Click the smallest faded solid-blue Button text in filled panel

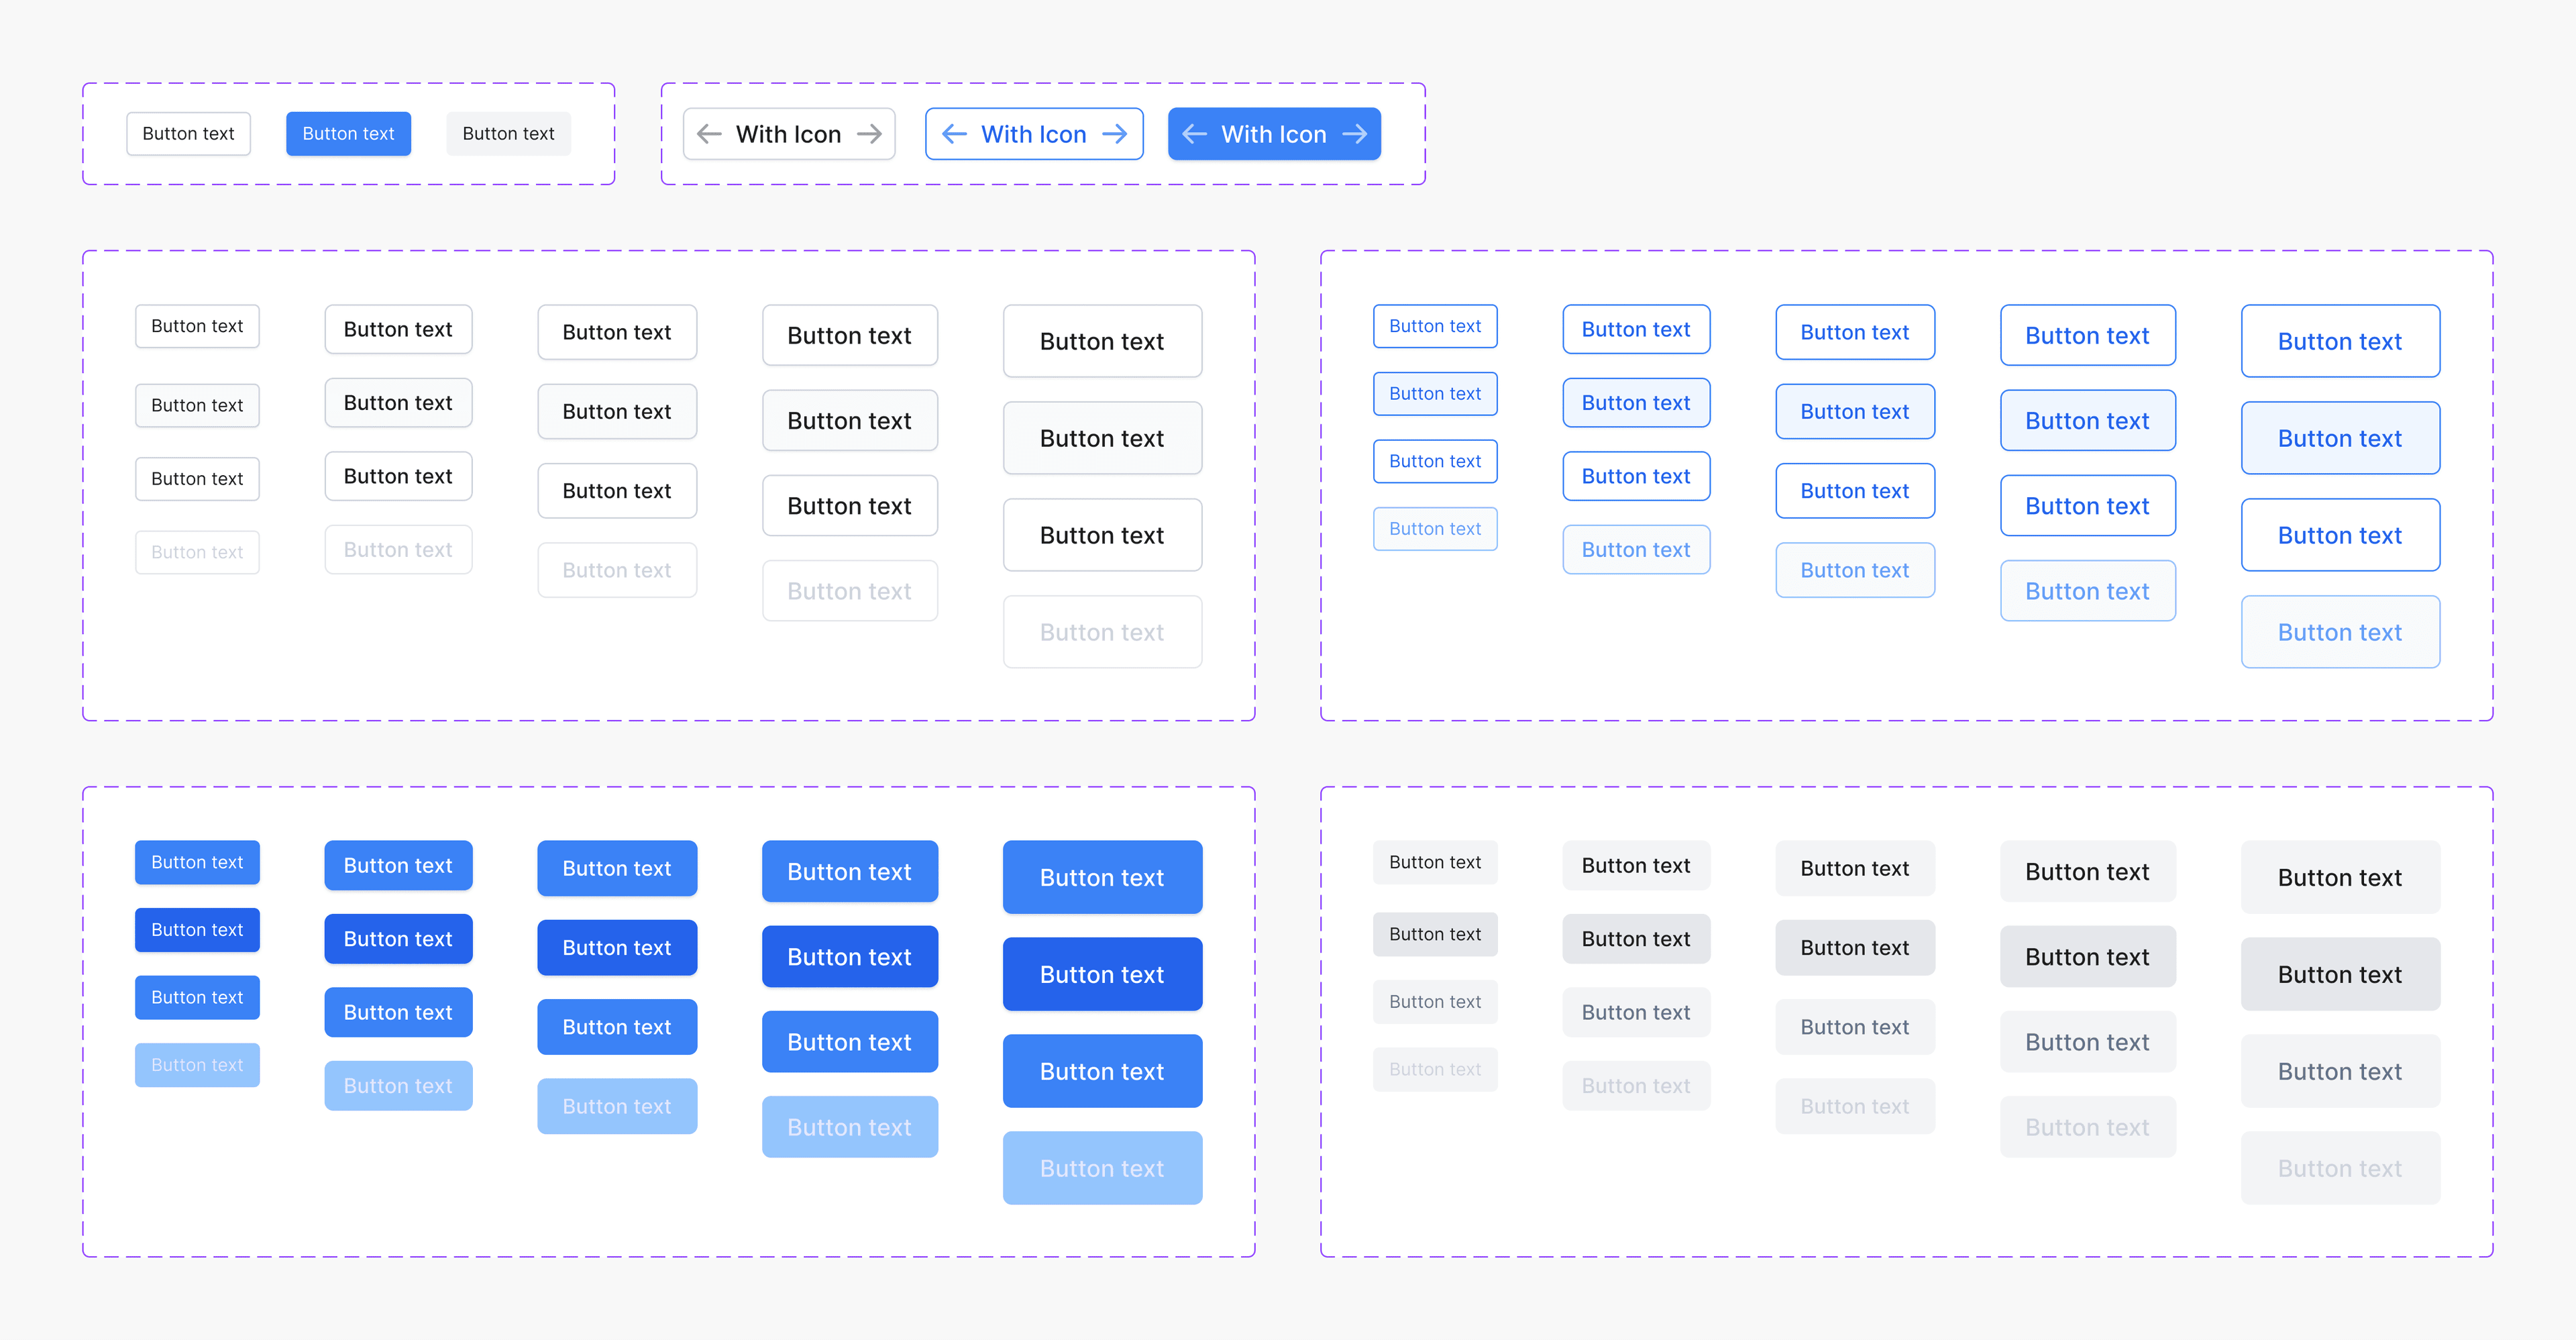click(x=197, y=1065)
